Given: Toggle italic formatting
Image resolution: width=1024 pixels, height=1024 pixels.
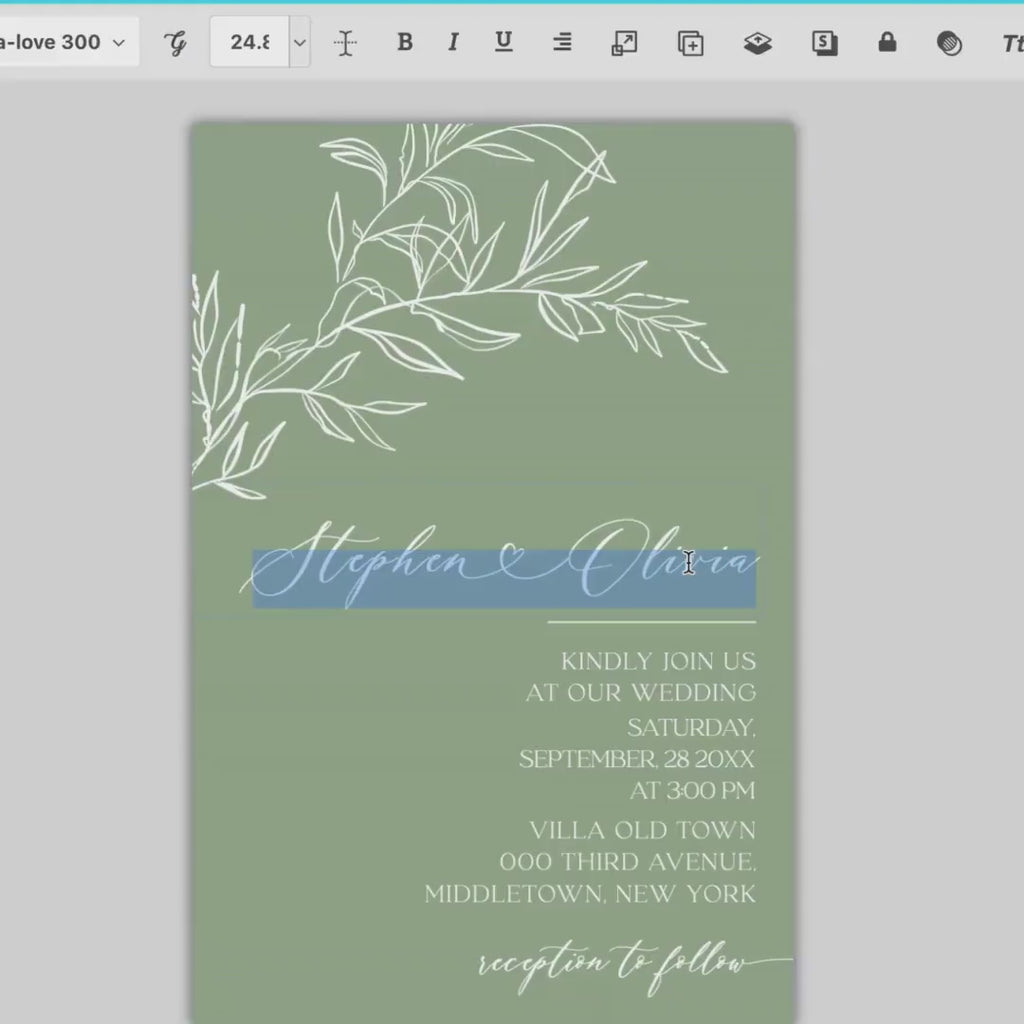Looking at the screenshot, I should click(x=453, y=42).
